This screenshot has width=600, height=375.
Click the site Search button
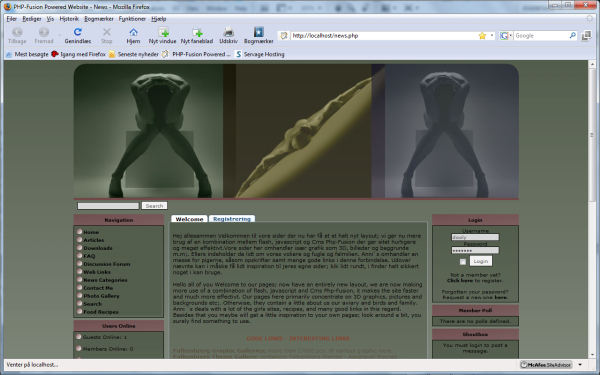[x=154, y=206]
